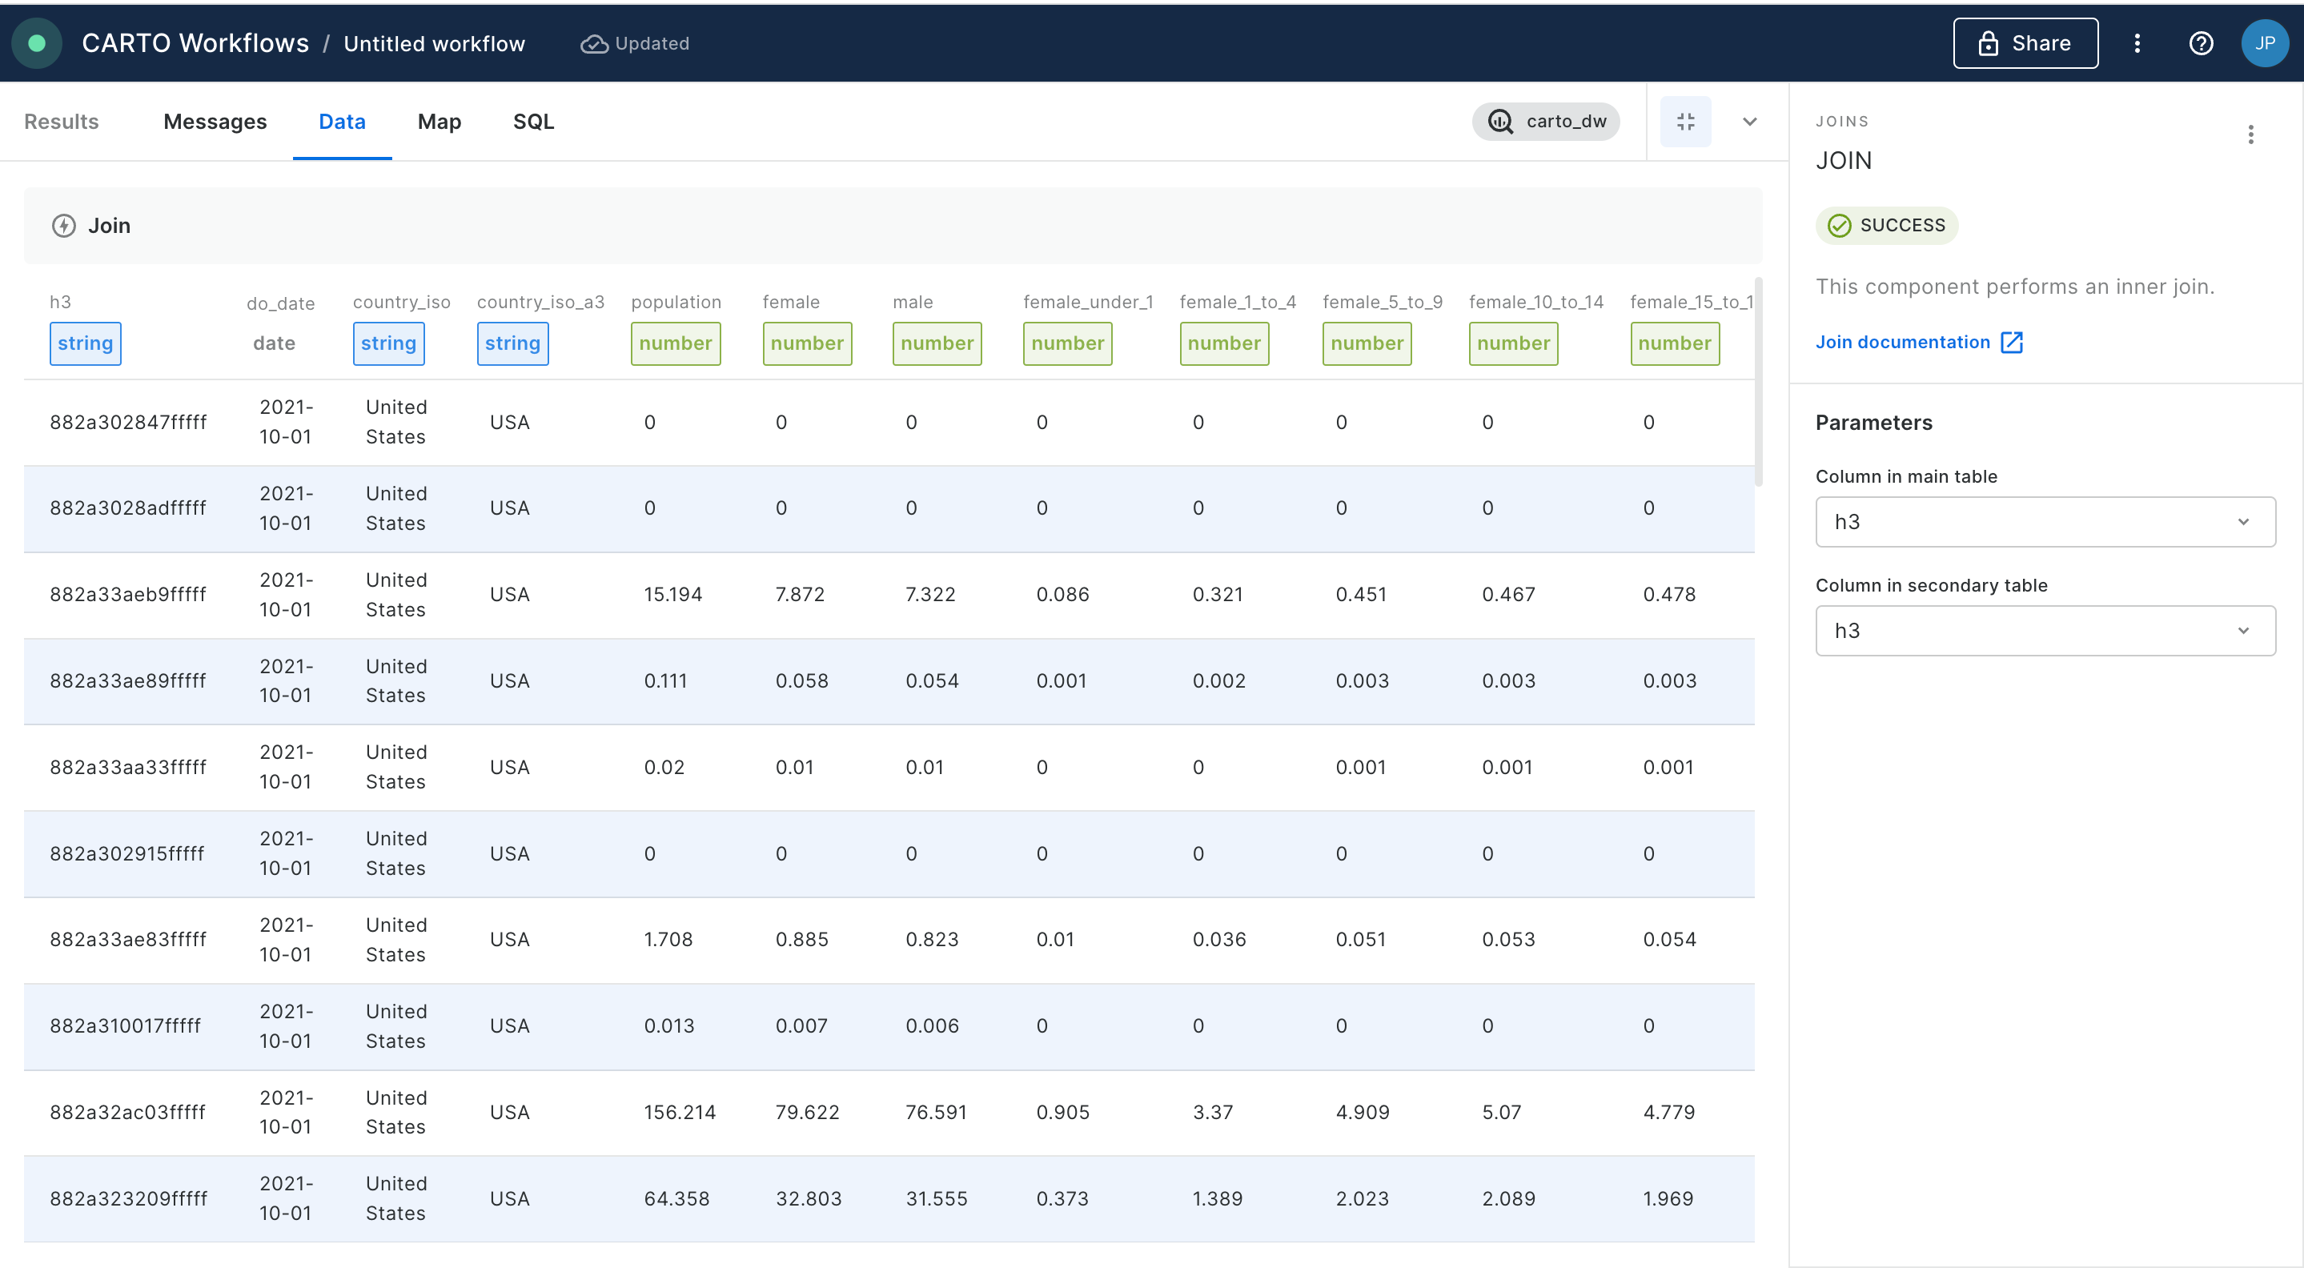Viewport: 2304px width, 1268px height.
Task: Click the CARTO logo home icon
Action: pos(37,43)
